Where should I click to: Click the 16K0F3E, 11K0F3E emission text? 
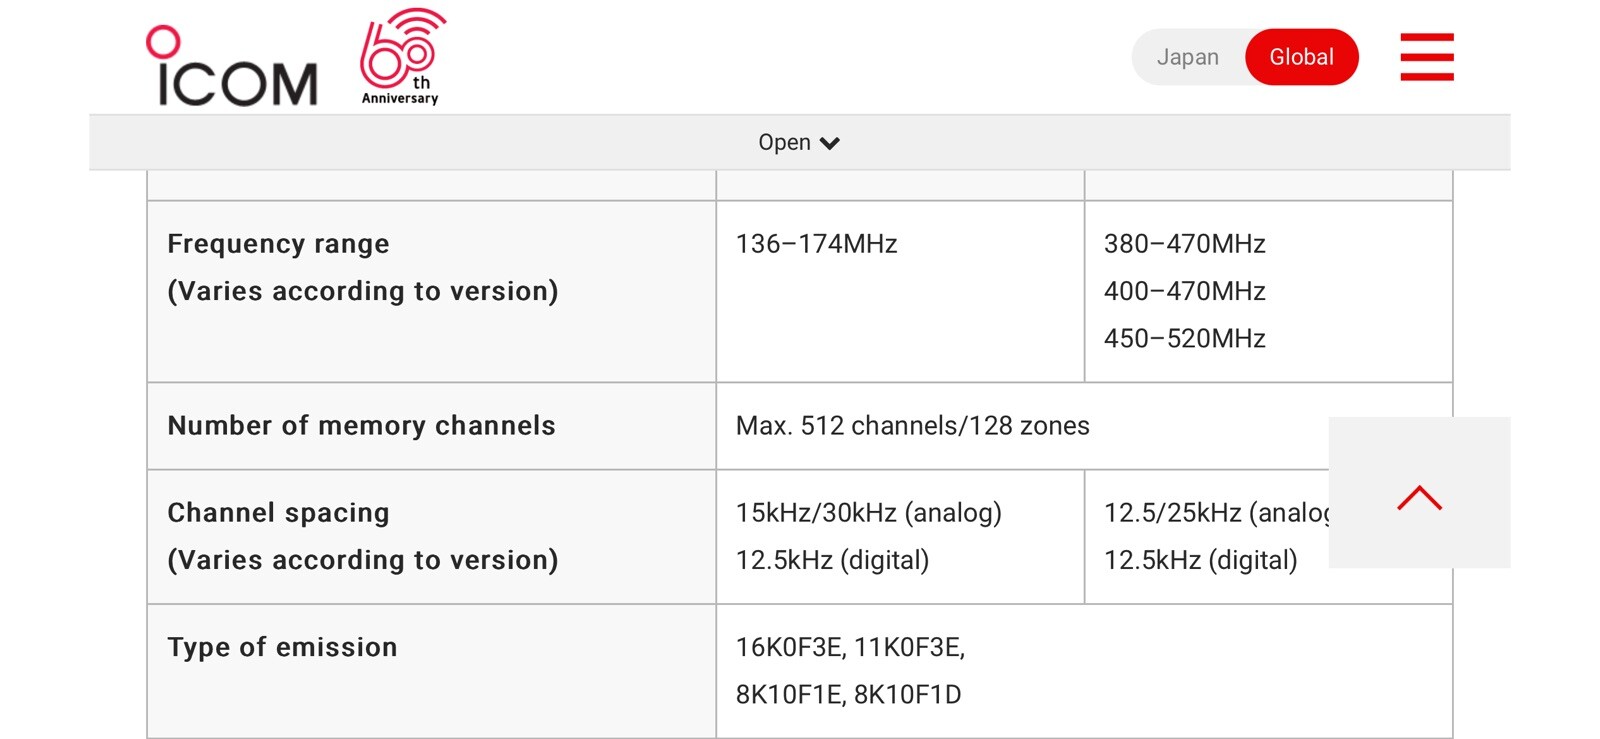[851, 648]
